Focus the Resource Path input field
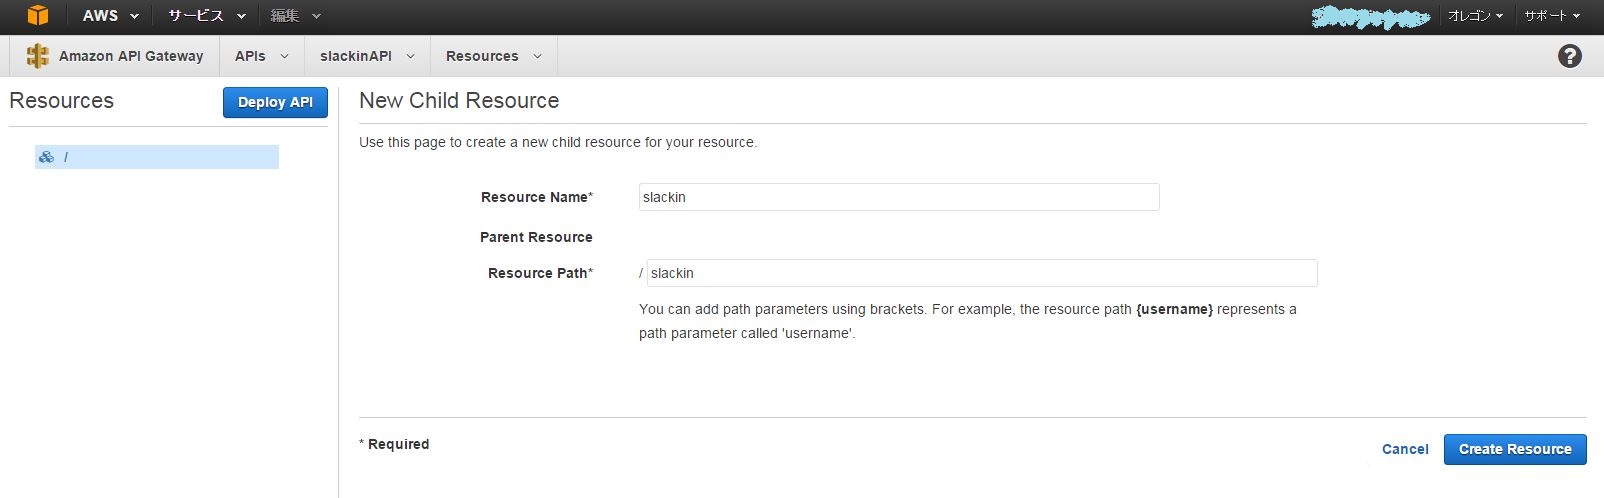The height and width of the screenshot is (498, 1604). tap(981, 273)
